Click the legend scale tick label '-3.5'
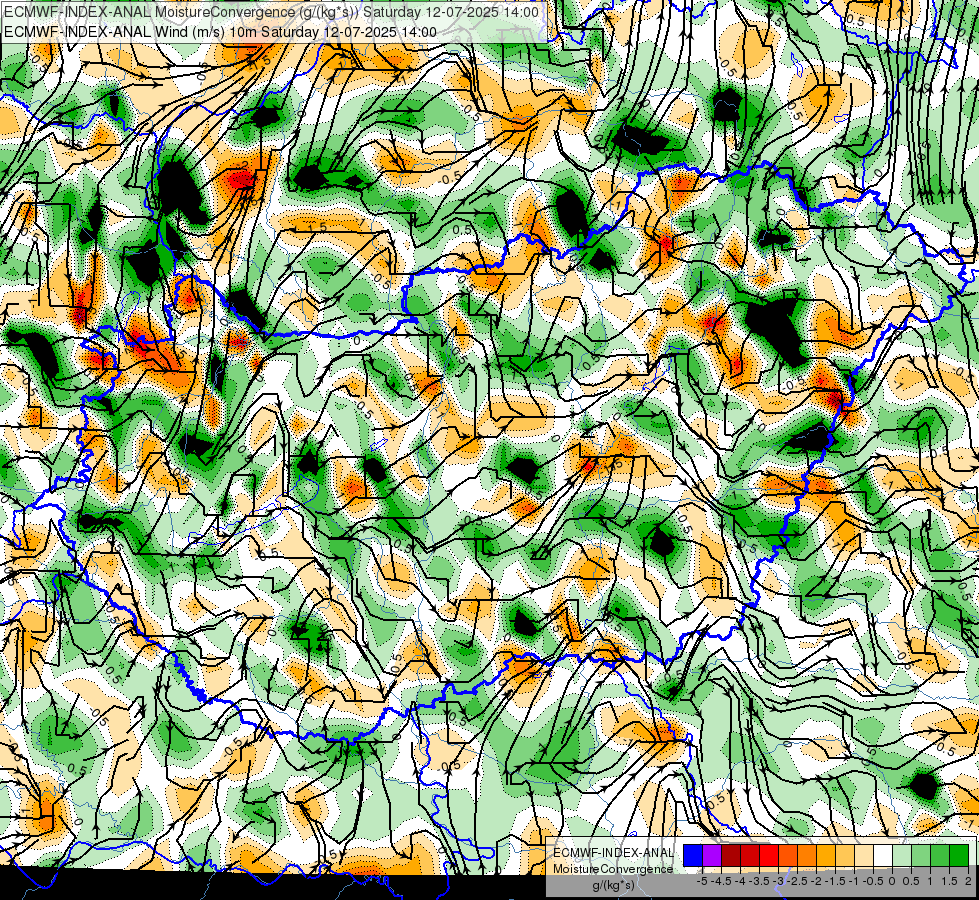The height and width of the screenshot is (900, 979). tap(760, 881)
